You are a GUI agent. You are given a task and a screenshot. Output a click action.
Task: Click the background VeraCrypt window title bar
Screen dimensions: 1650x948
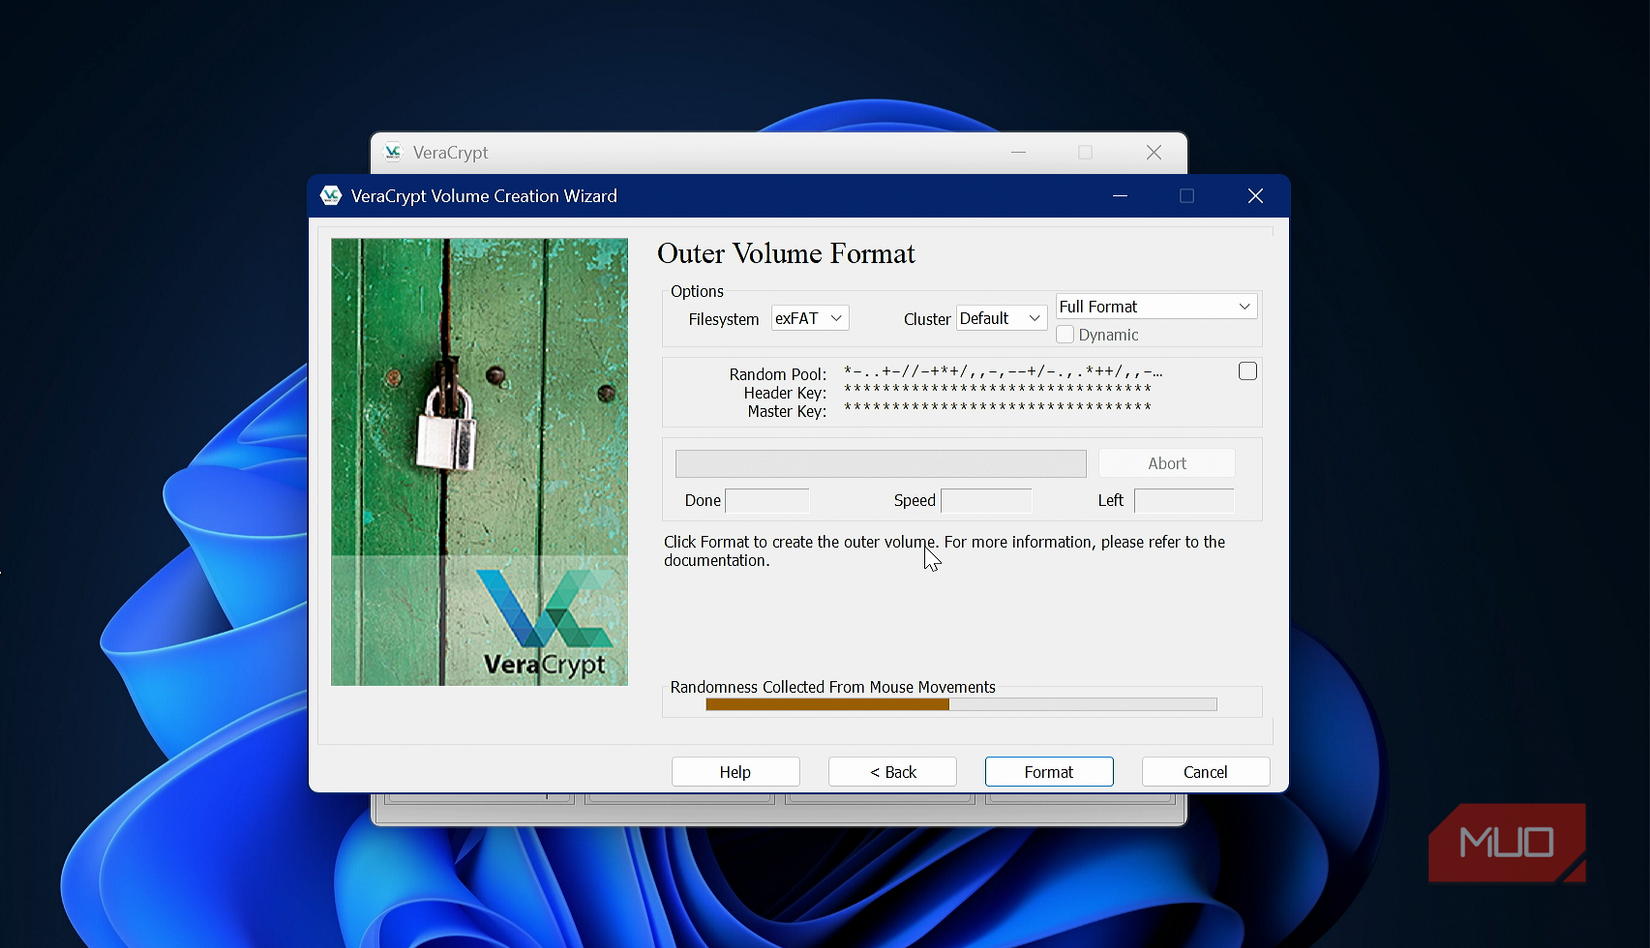700,152
